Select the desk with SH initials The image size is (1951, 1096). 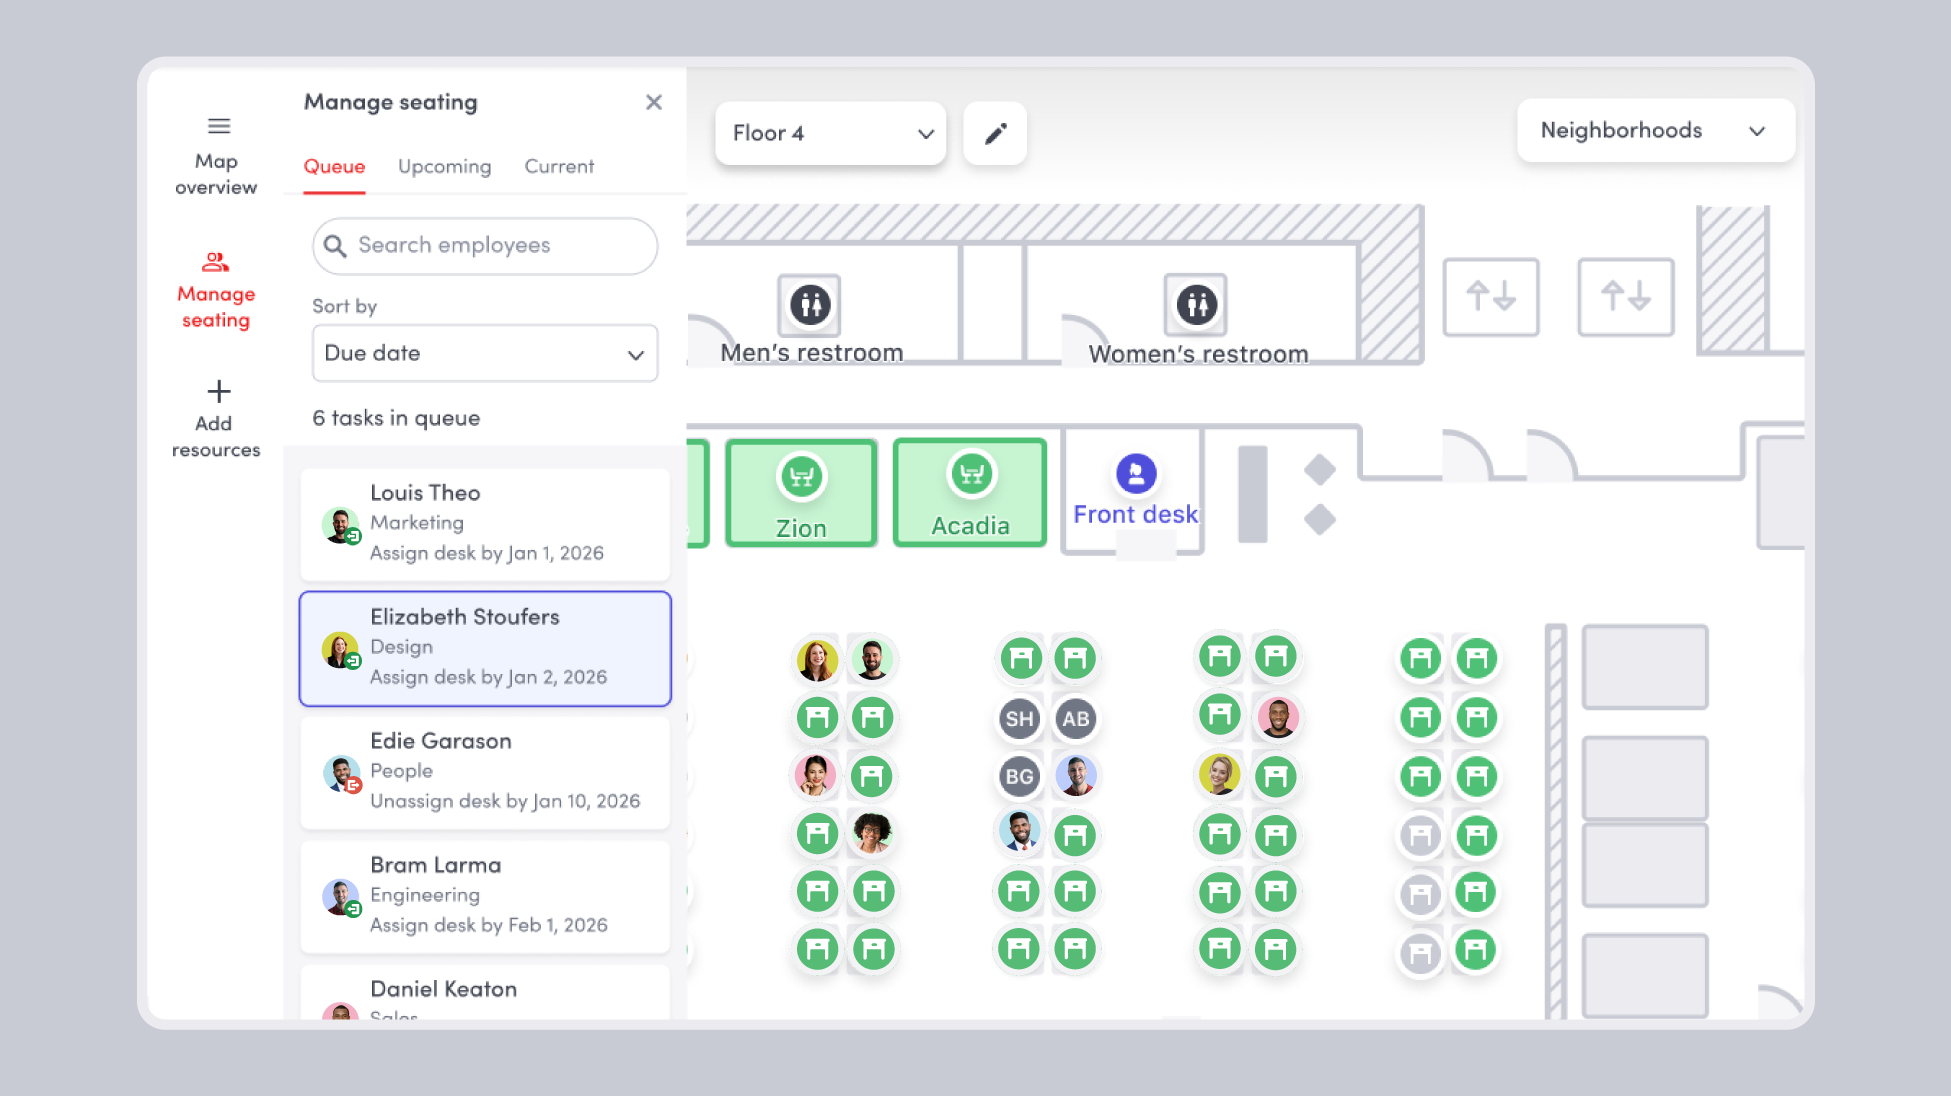pyautogui.click(x=1019, y=719)
